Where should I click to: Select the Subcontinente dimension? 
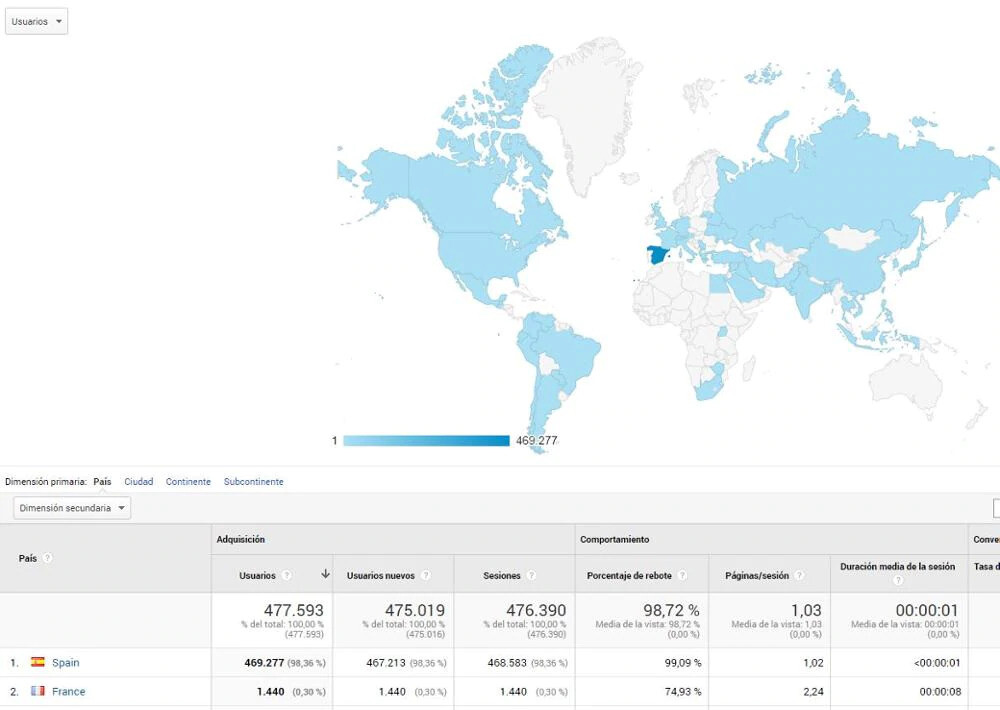pos(254,482)
